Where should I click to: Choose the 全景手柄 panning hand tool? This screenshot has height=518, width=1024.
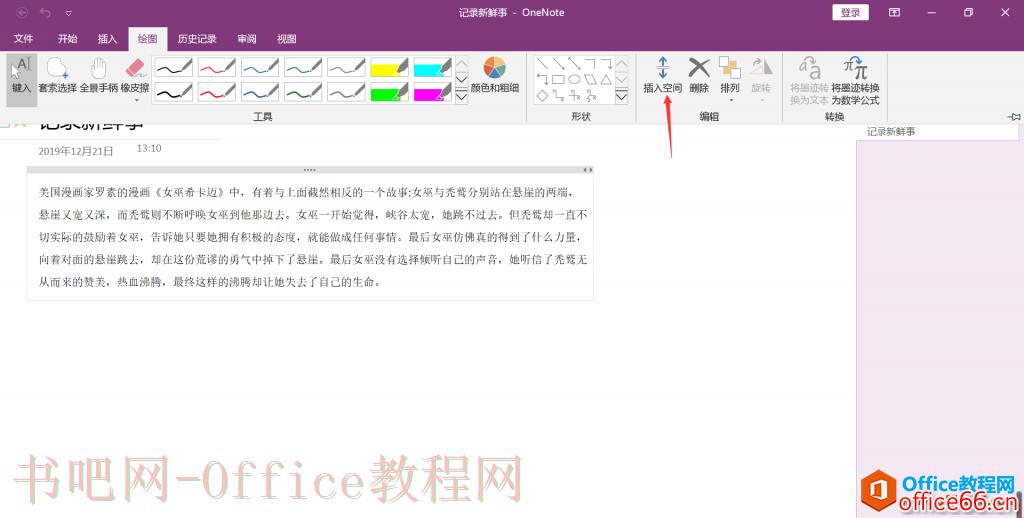99,76
